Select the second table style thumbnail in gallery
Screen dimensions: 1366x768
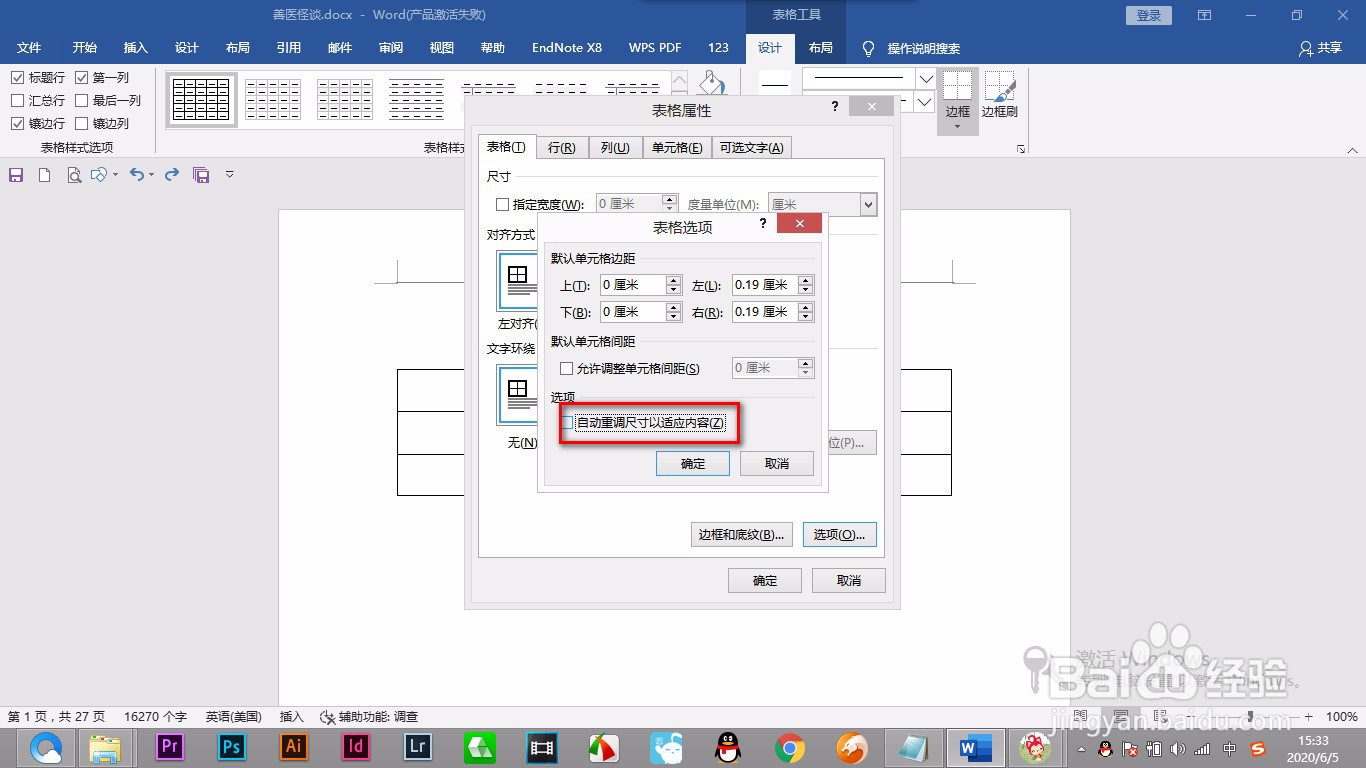(x=273, y=100)
